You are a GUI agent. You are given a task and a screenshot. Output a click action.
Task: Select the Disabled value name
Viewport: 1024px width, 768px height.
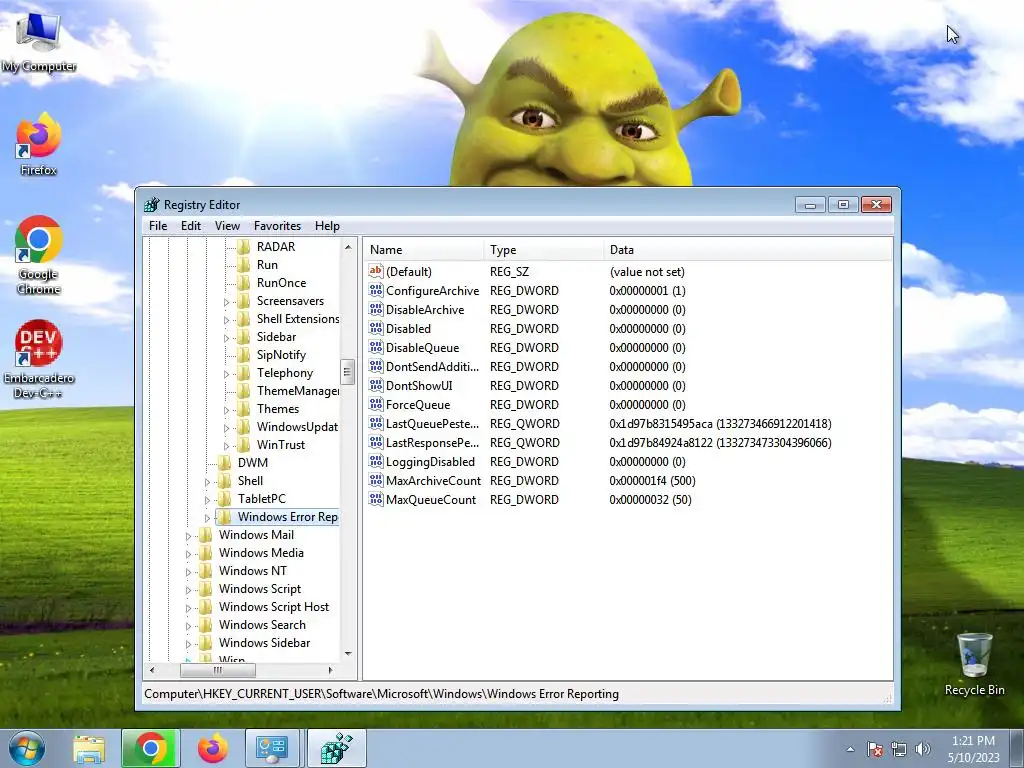[x=408, y=328]
